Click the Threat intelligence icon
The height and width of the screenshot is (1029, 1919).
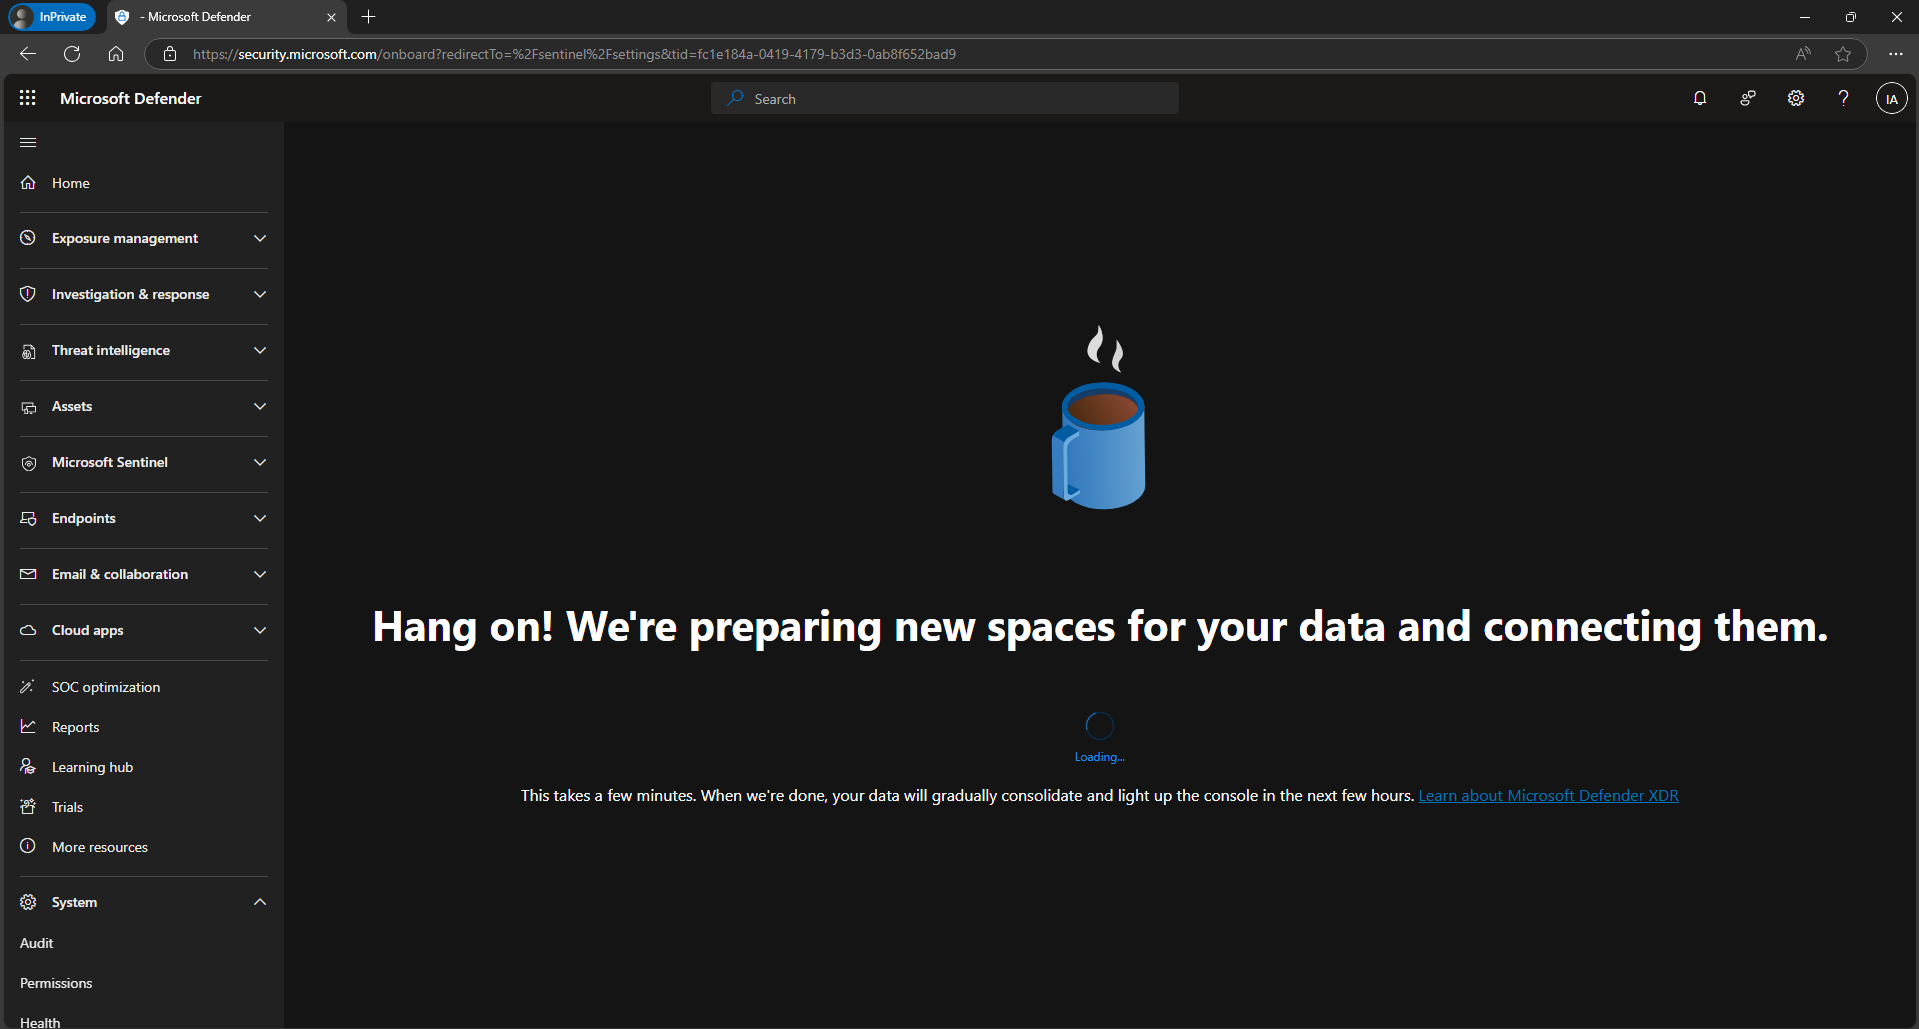(28, 351)
